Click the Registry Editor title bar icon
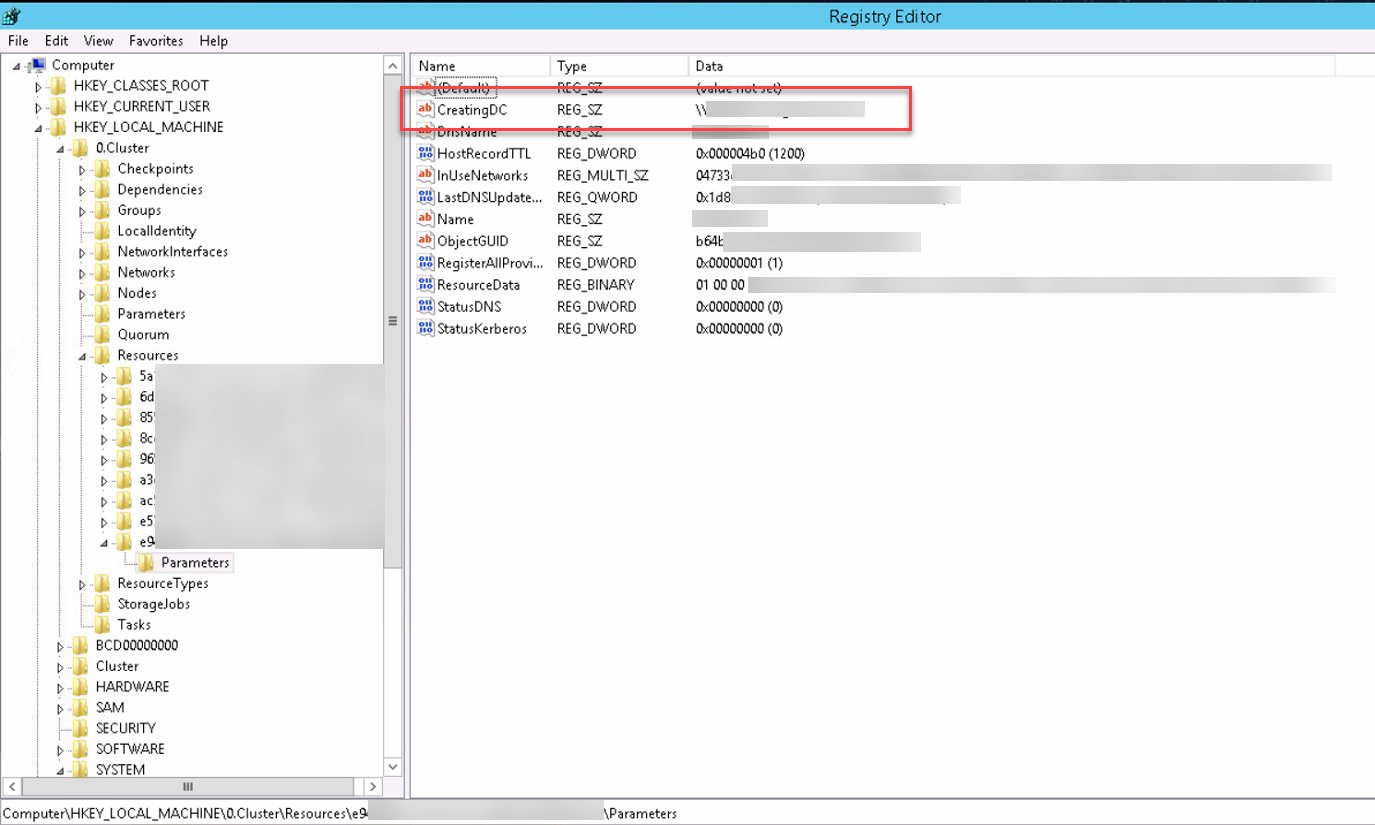 point(12,15)
